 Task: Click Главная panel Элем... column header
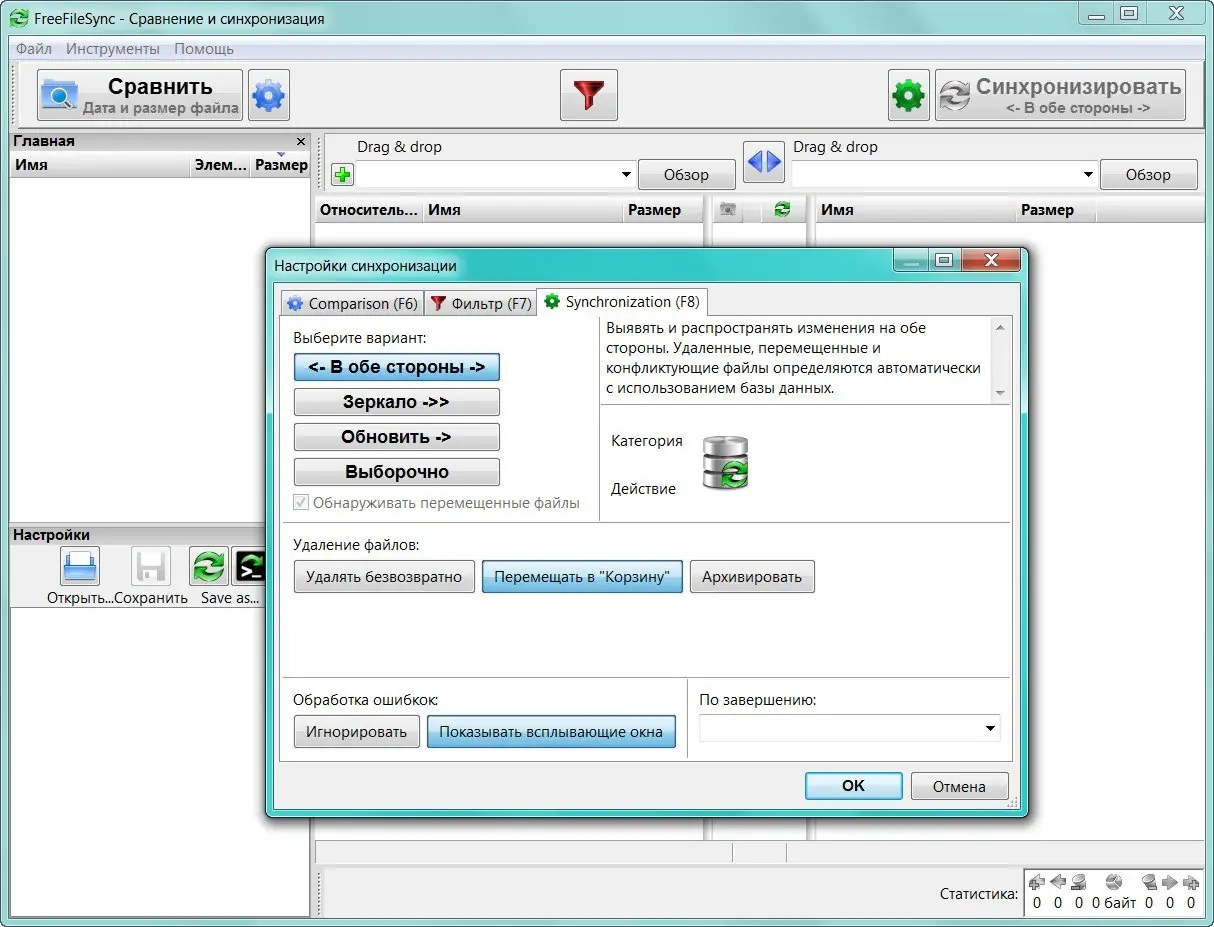(220, 165)
